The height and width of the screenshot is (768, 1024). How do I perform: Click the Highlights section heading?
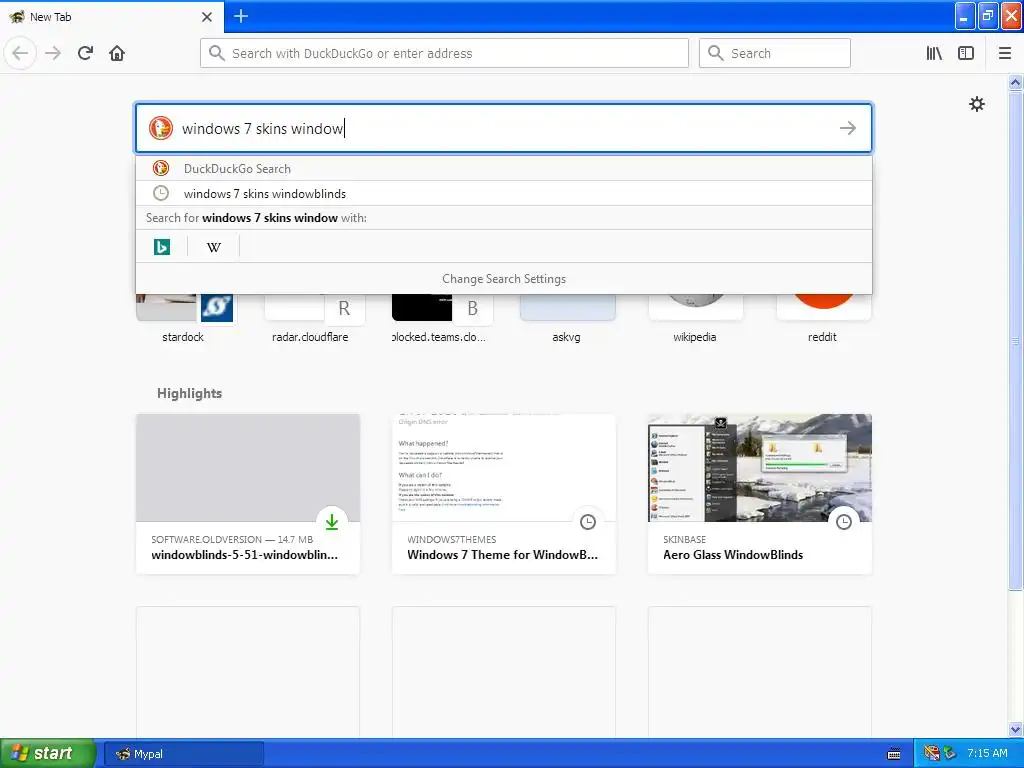[189, 393]
